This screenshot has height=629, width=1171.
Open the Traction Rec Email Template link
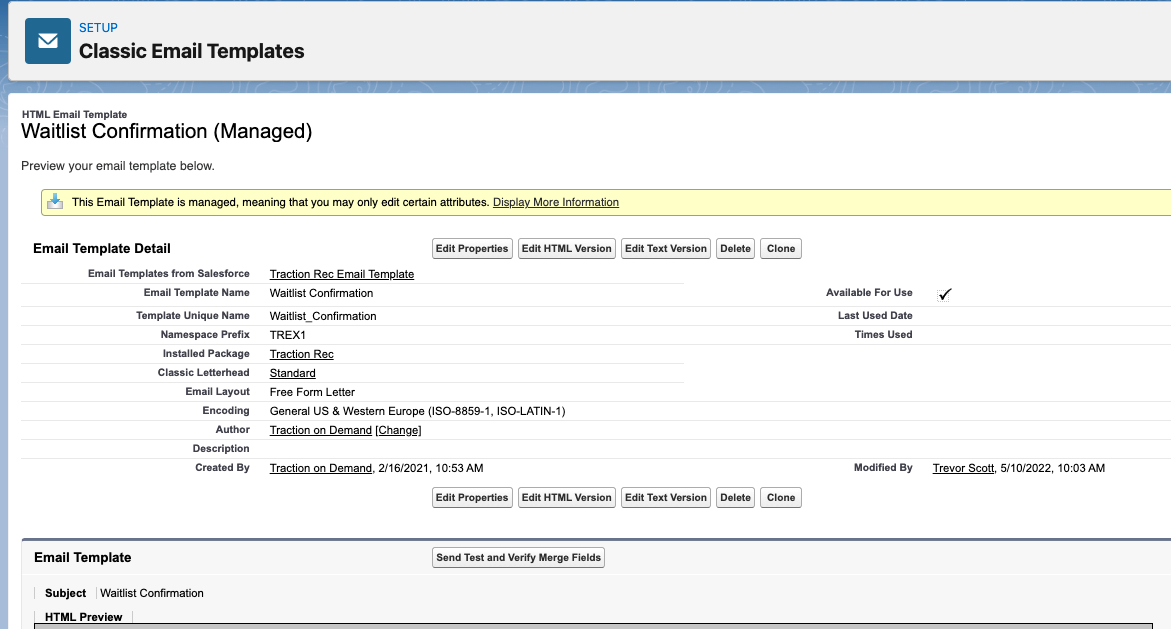[341, 273]
